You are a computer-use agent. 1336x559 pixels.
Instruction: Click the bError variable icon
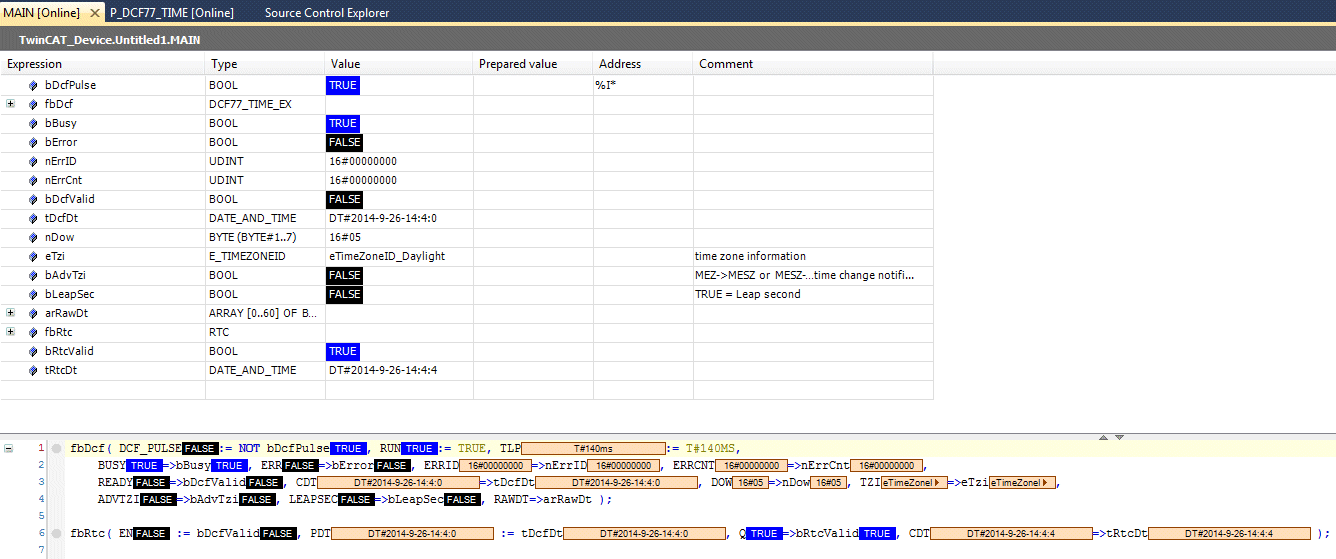click(x=33, y=143)
